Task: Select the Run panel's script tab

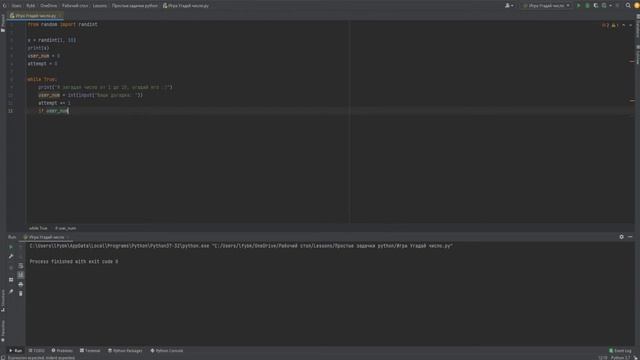Action: pyautogui.click(x=46, y=237)
